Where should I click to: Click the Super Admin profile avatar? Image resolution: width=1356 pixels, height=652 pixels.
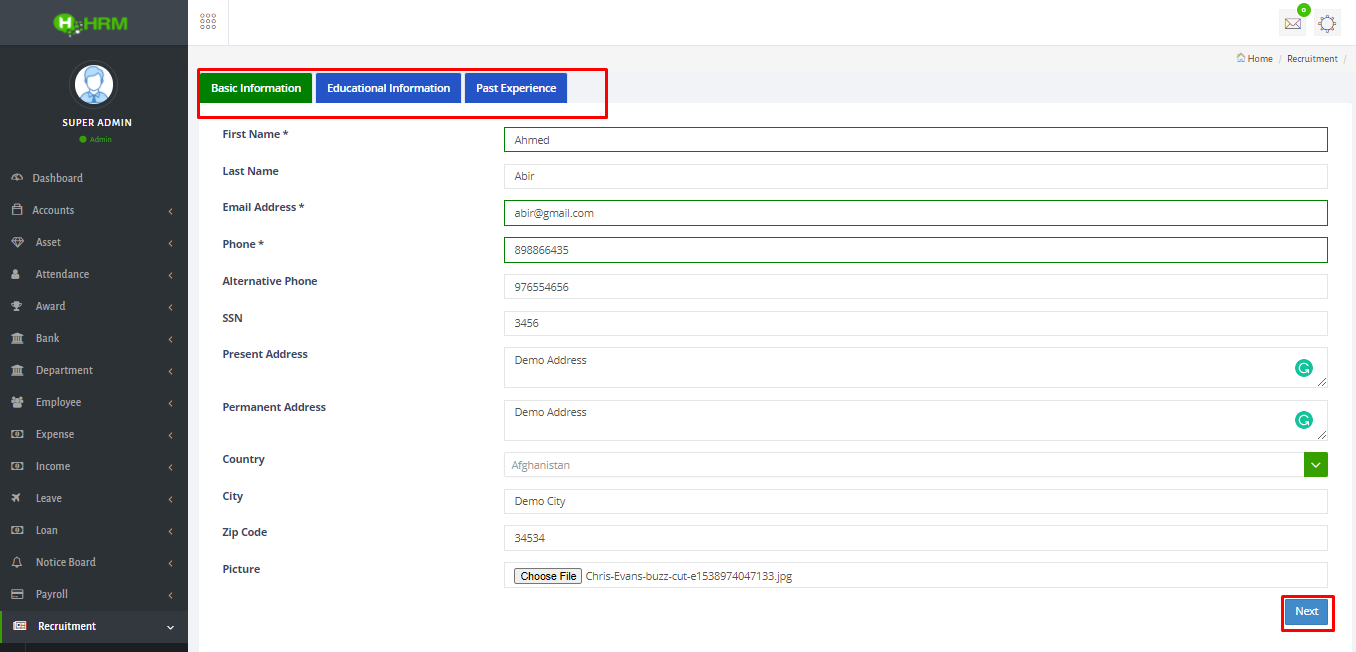tap(93, 85)
